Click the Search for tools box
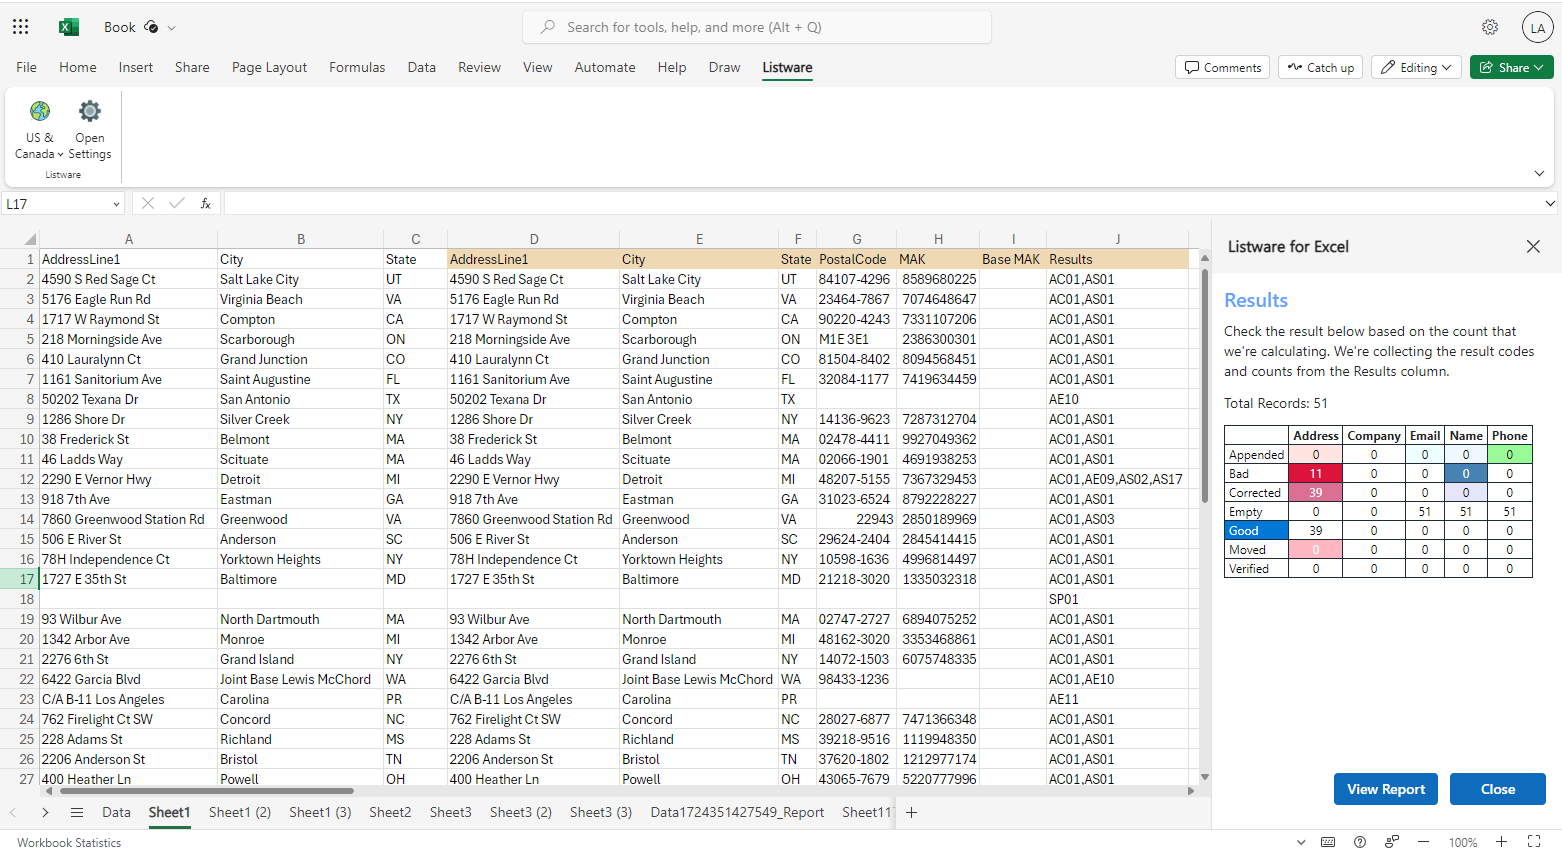1562x851 pixels. [757, 27]
